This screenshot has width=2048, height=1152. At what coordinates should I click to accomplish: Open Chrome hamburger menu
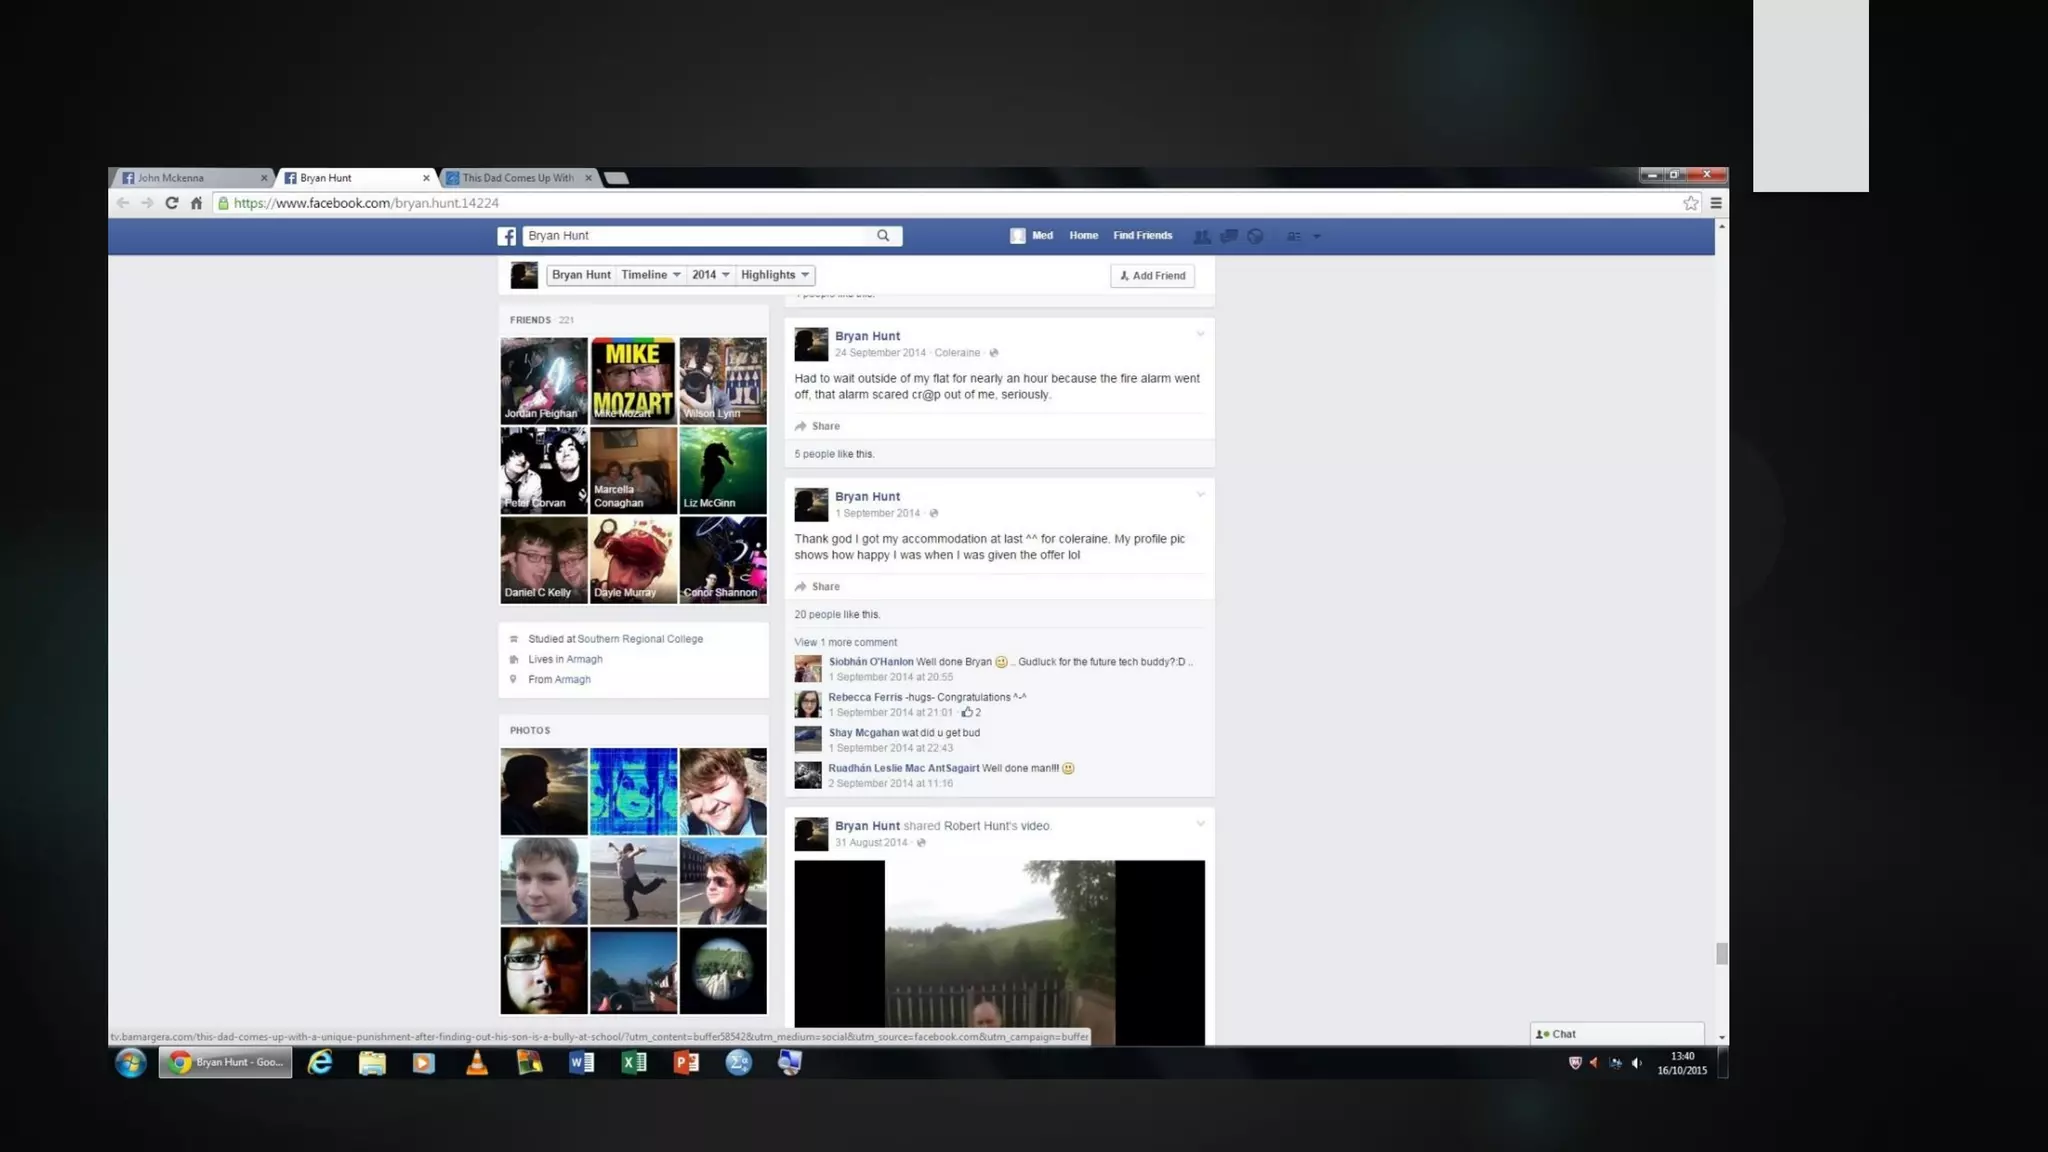(x=1716, y=203)
